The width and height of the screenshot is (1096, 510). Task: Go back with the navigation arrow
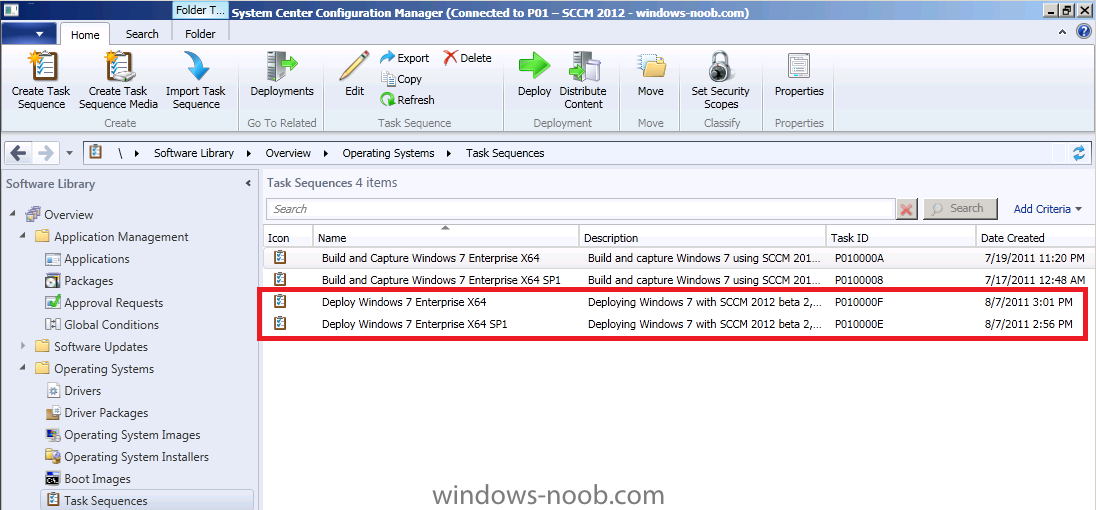point(19,153)
